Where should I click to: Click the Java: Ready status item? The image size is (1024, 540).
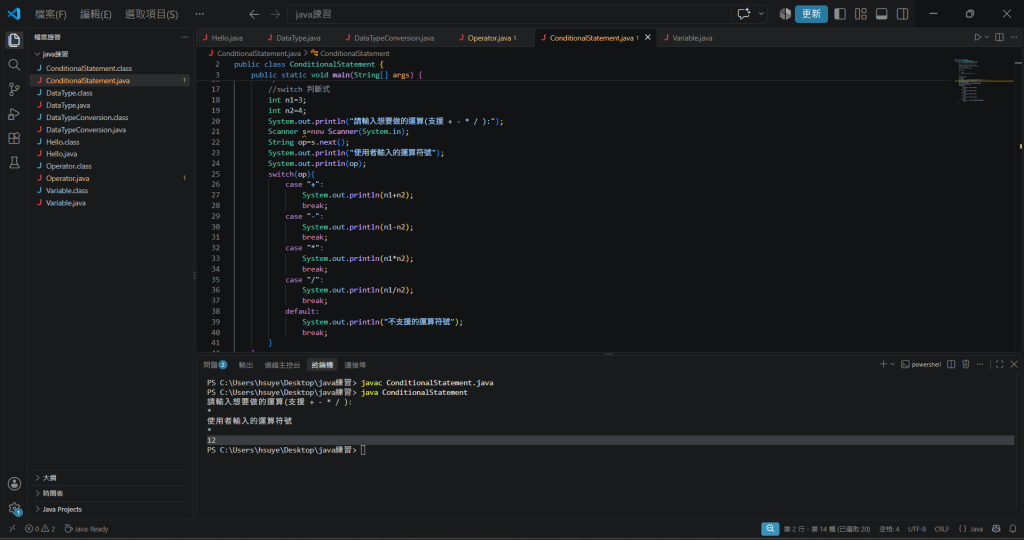tap(86, 529)
